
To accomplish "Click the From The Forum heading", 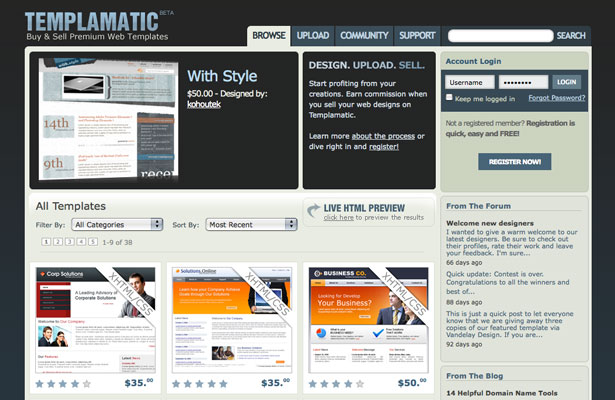I will [x=479, y=206].
